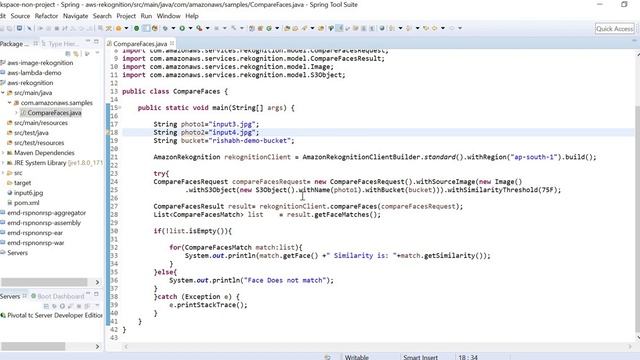640x360 pixels.
Task: Collapse main method fold at line 15
Action: pos(120,108)
